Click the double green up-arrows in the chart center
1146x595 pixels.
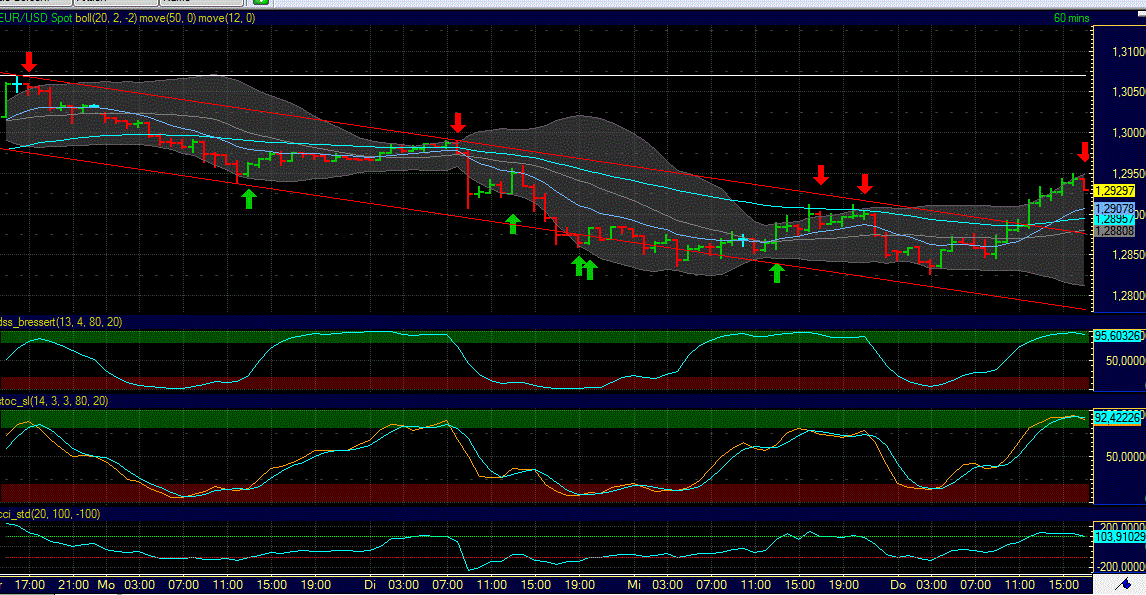pyautogui.click(x=584, y=265)
